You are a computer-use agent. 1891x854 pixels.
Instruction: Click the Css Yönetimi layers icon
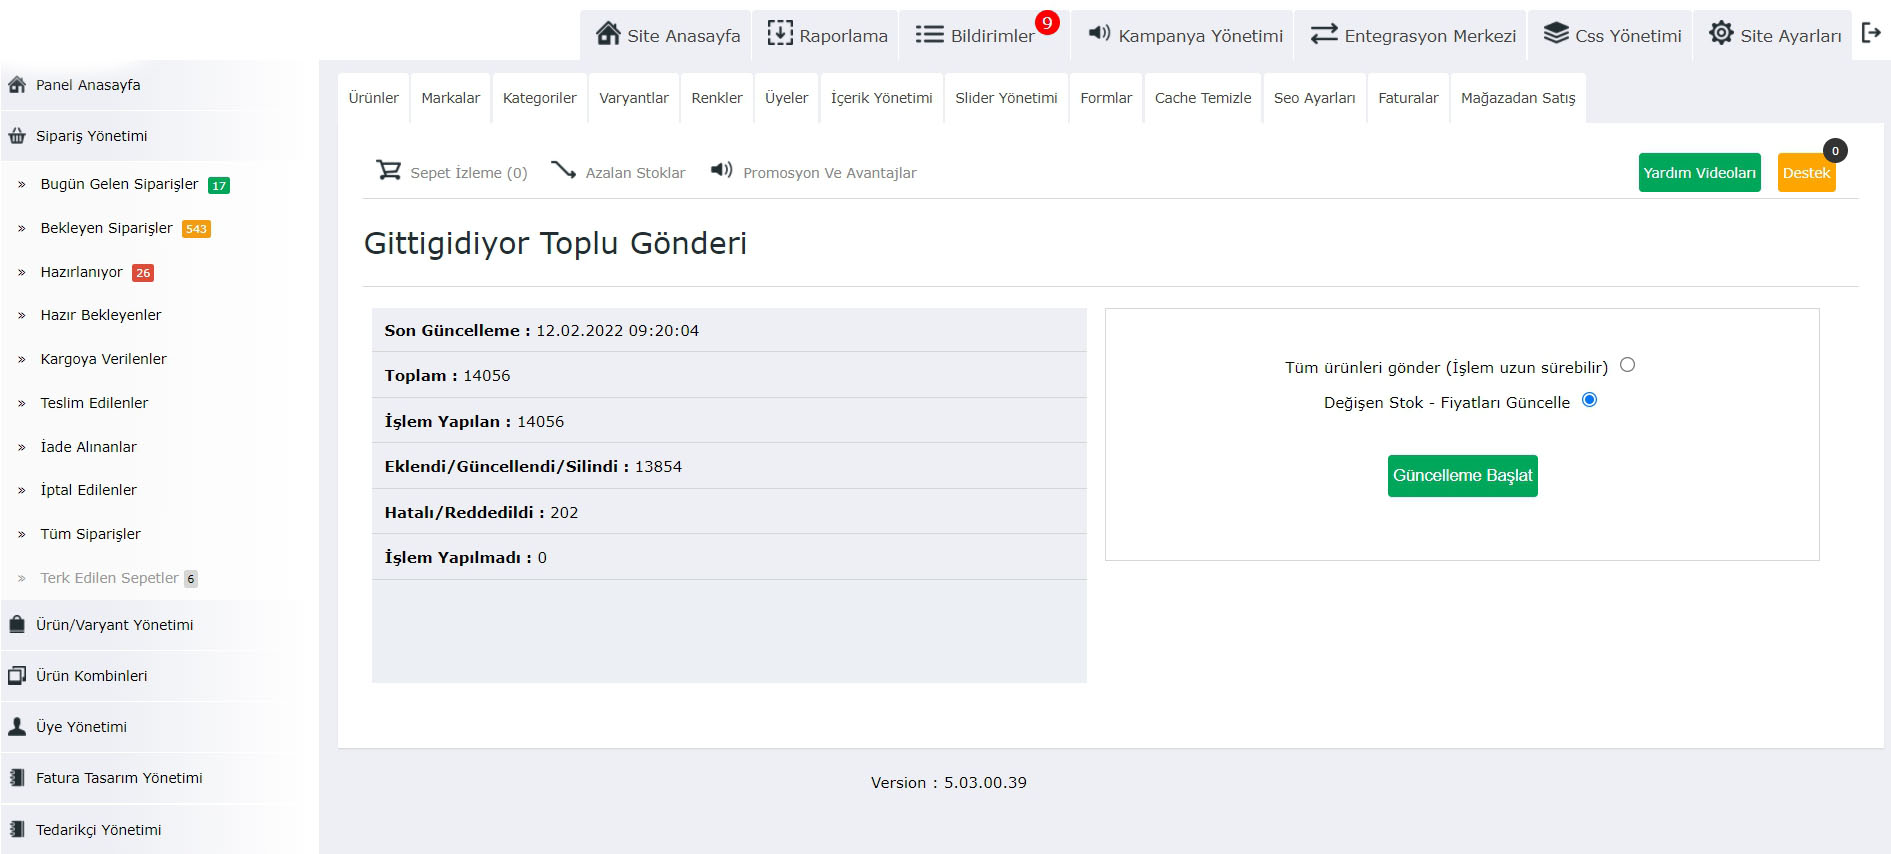point(1556,33)
